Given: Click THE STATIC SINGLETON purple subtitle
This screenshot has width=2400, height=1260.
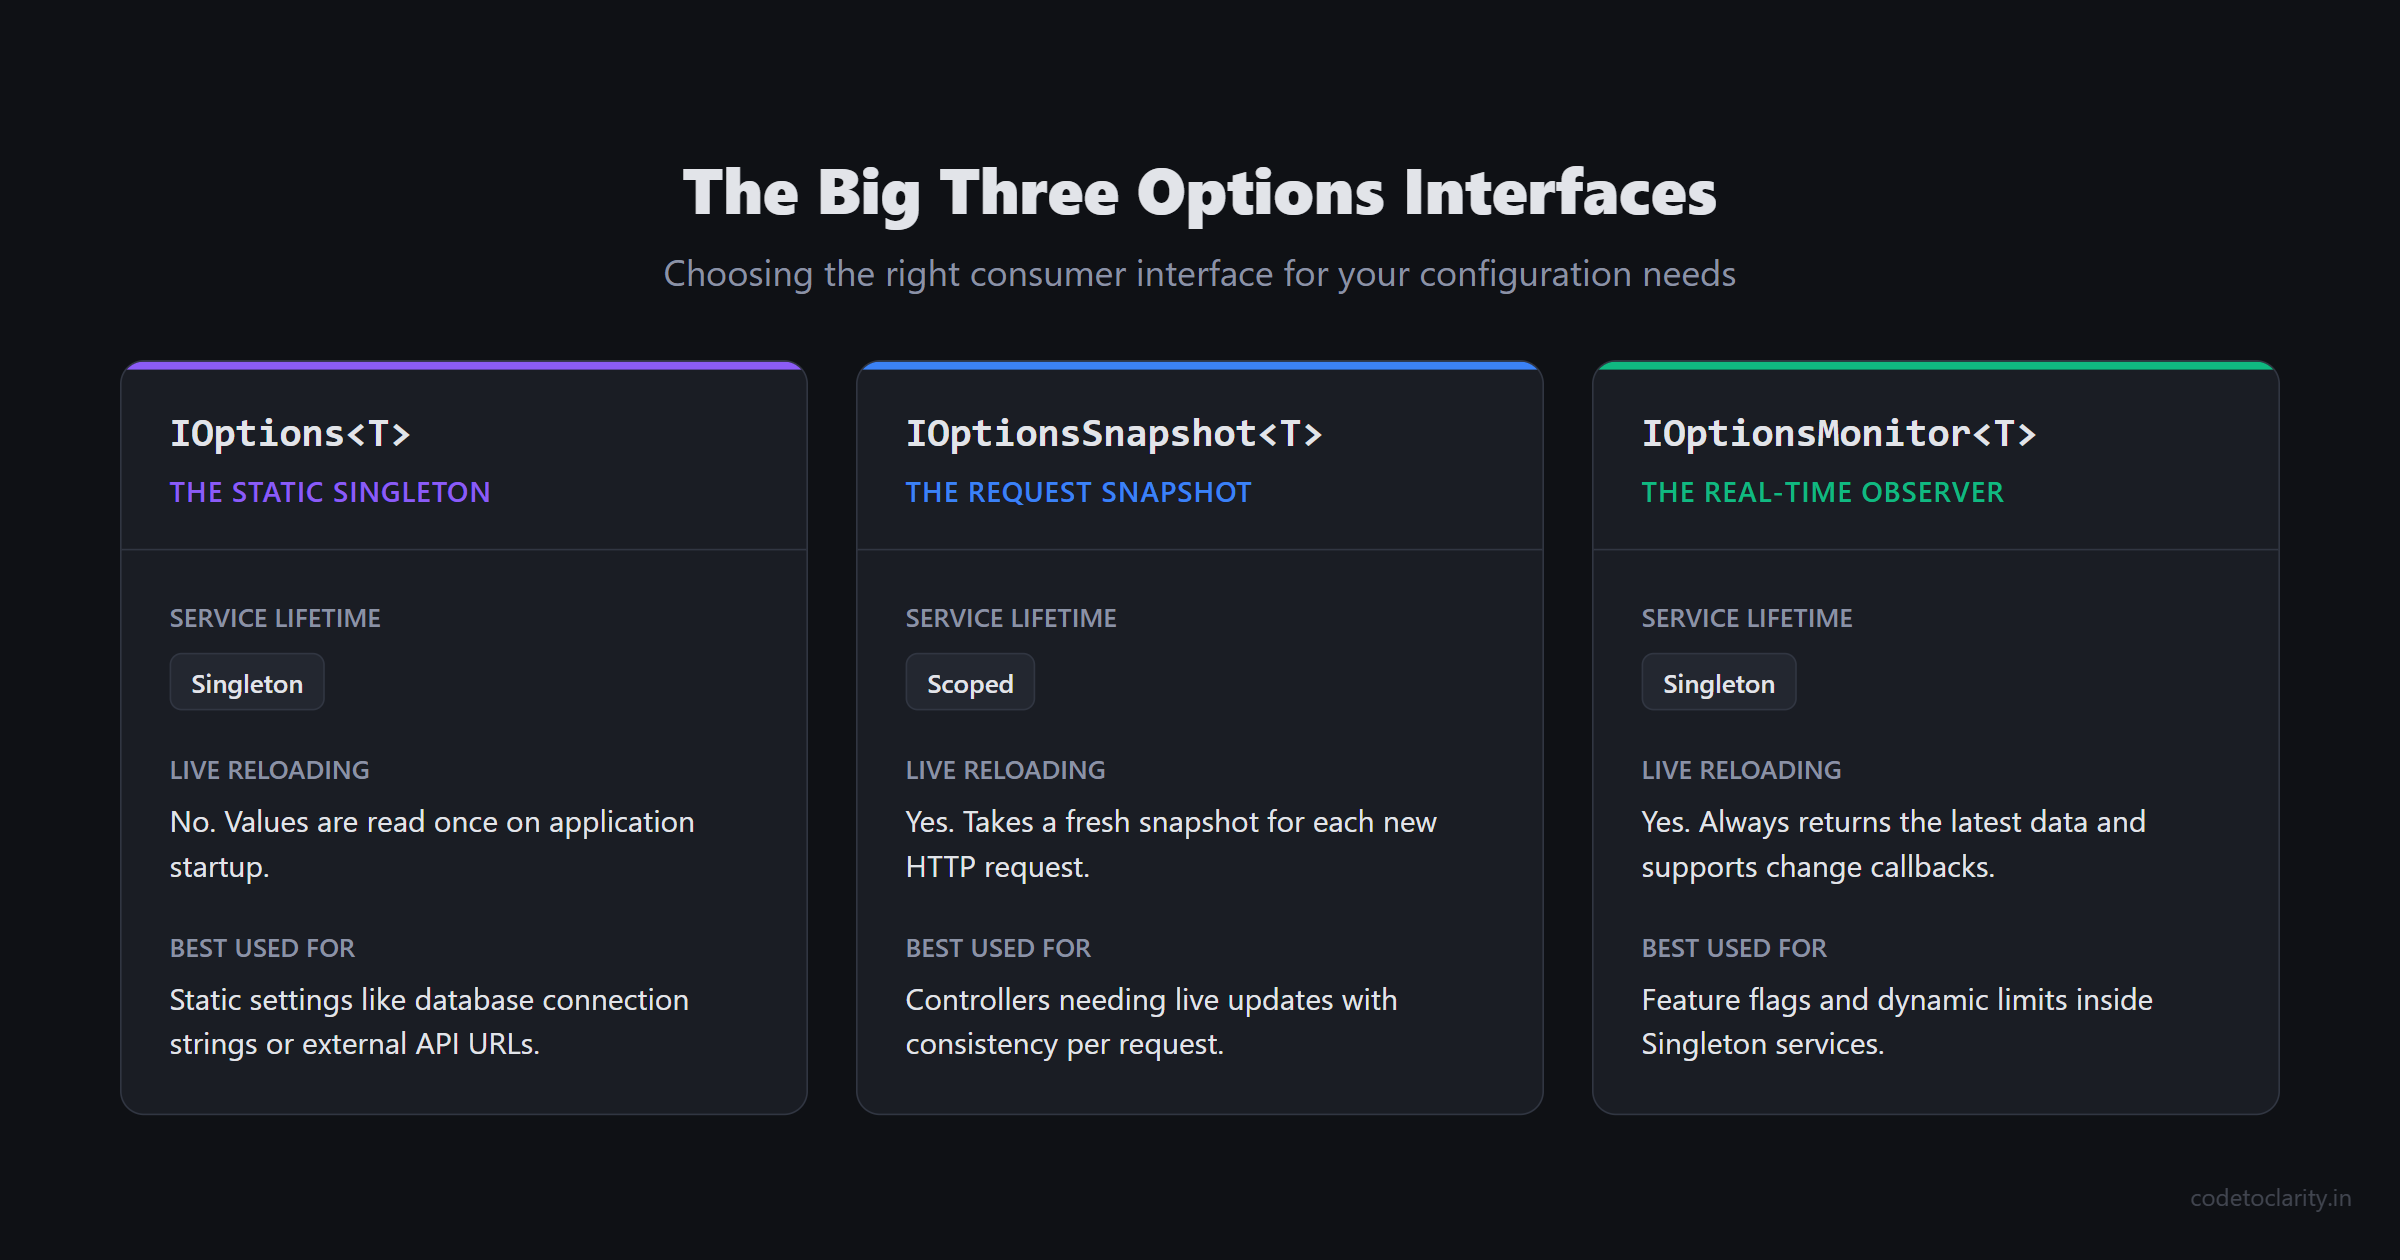Looking at the screenshot, I should (x=330, y=492).
